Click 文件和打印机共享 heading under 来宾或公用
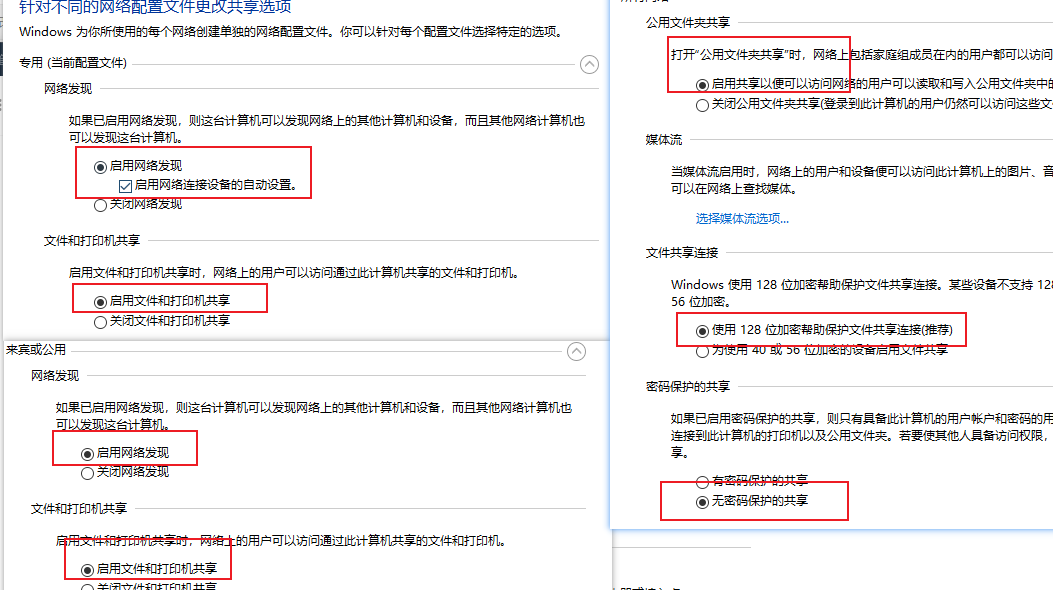Screen dimensions: 1053x590 [79, 509]
